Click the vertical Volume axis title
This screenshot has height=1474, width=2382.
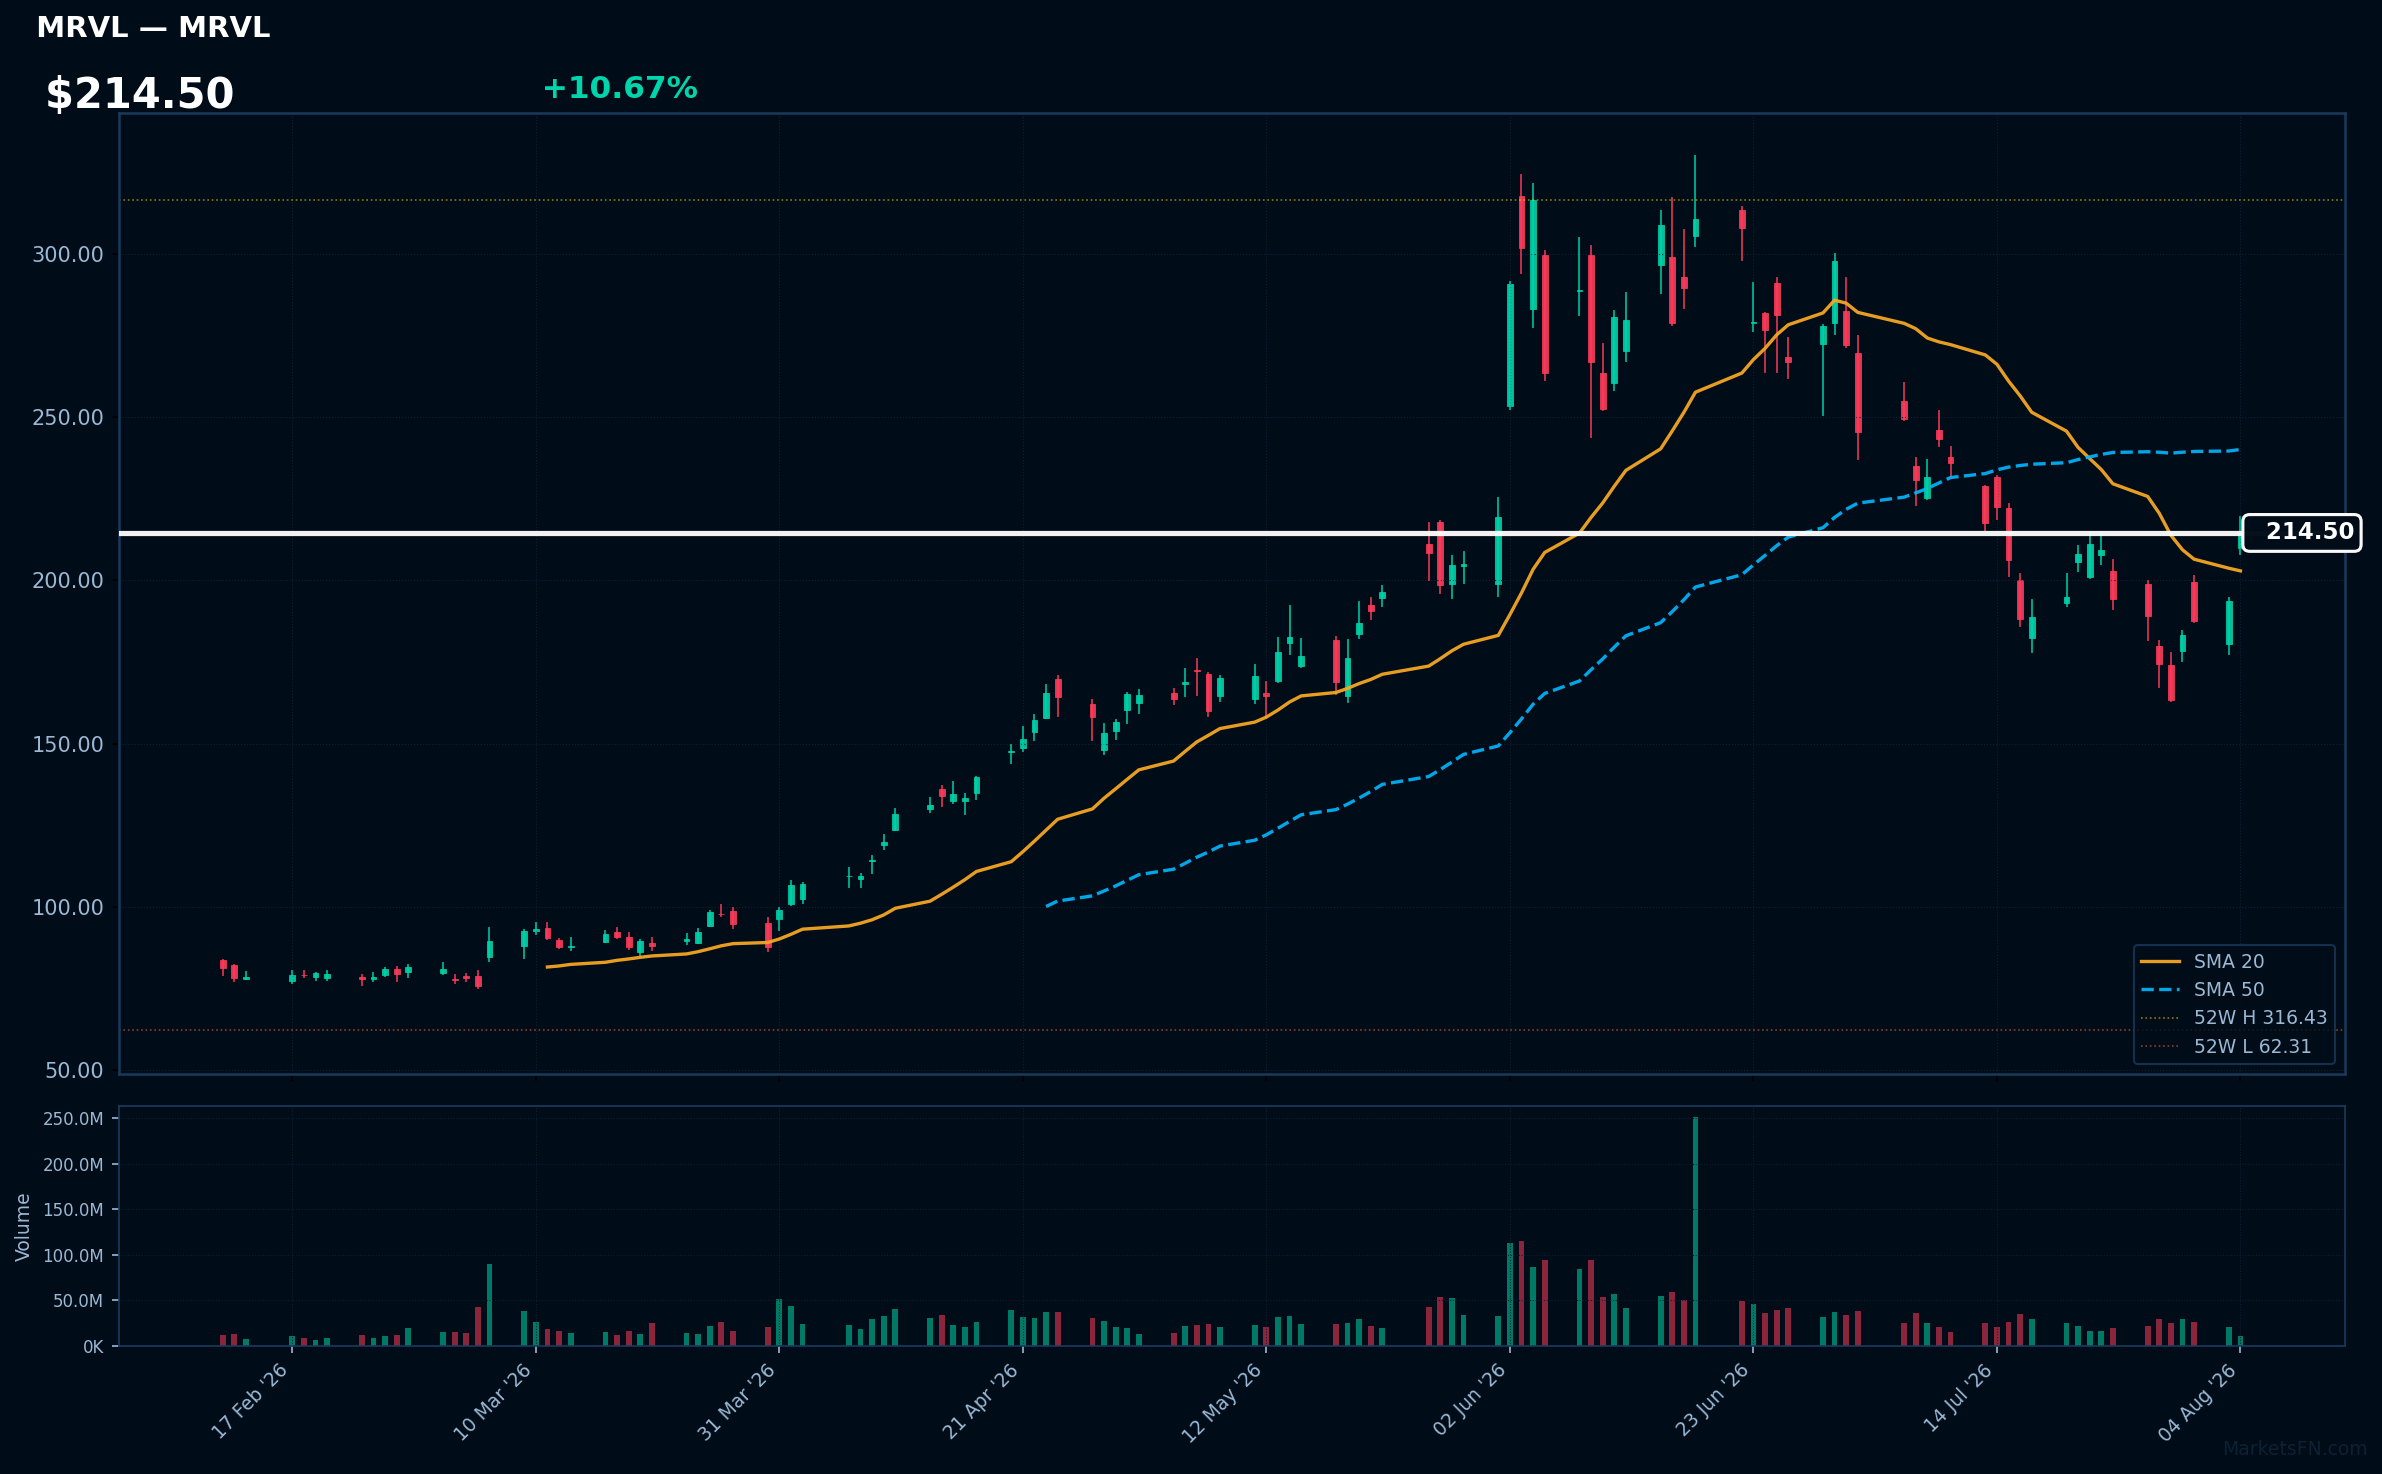coord(23,1227)
